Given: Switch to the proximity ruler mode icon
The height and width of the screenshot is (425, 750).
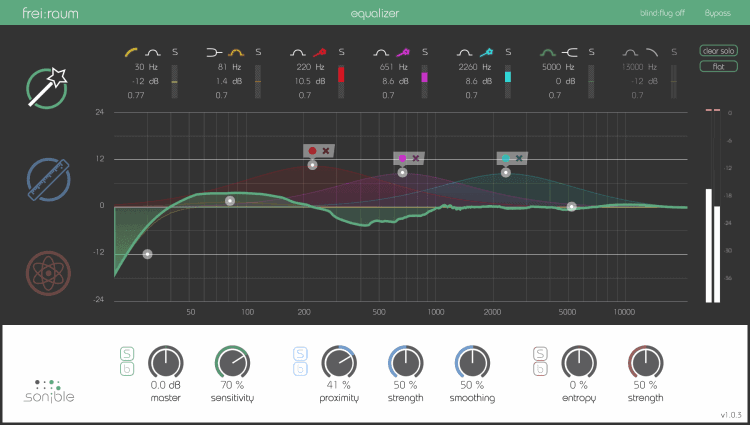Looking at the screenshot, I should coord(48,179).
